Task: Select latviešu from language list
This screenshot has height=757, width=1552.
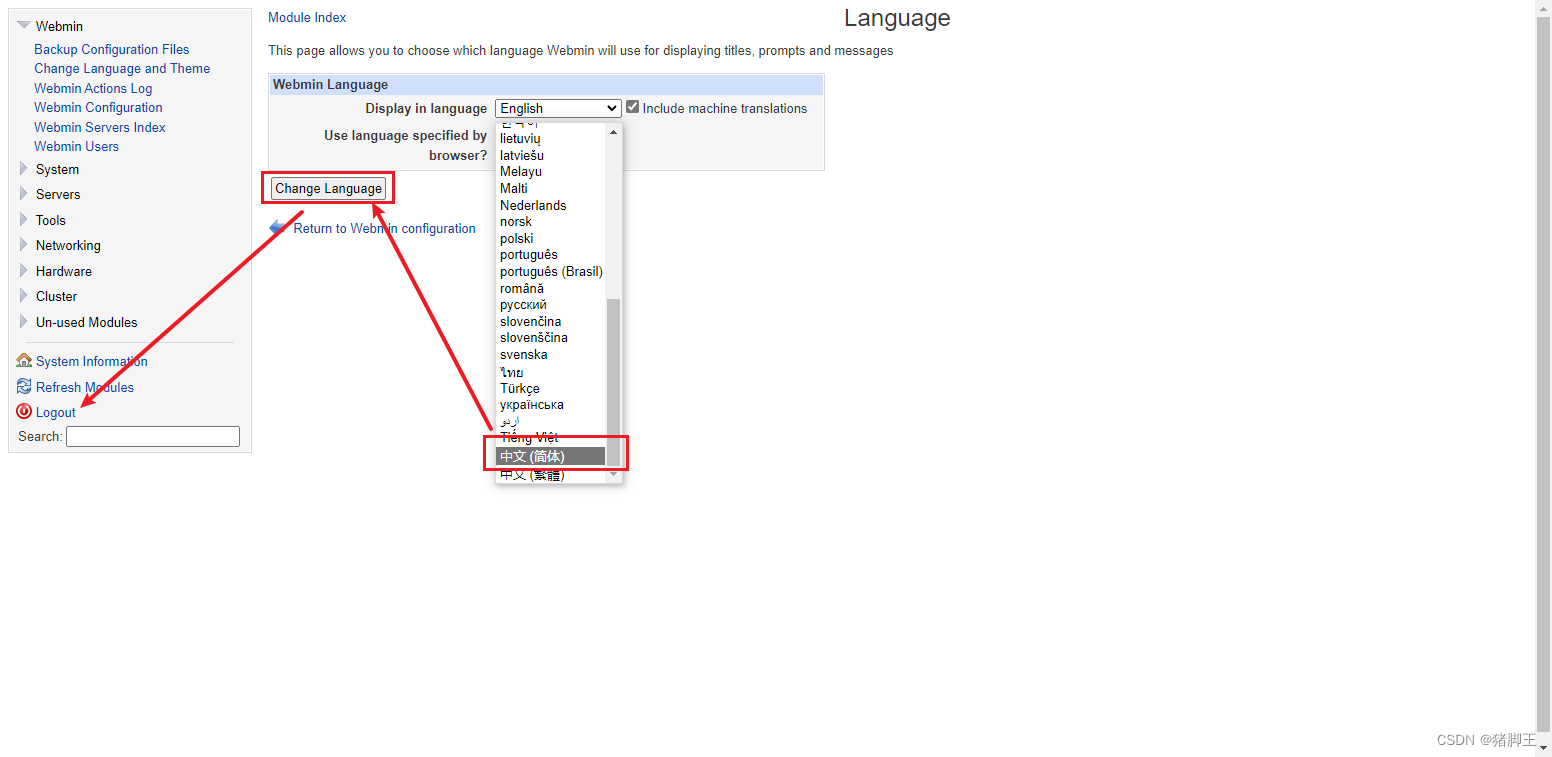Action: pos(551,155)
